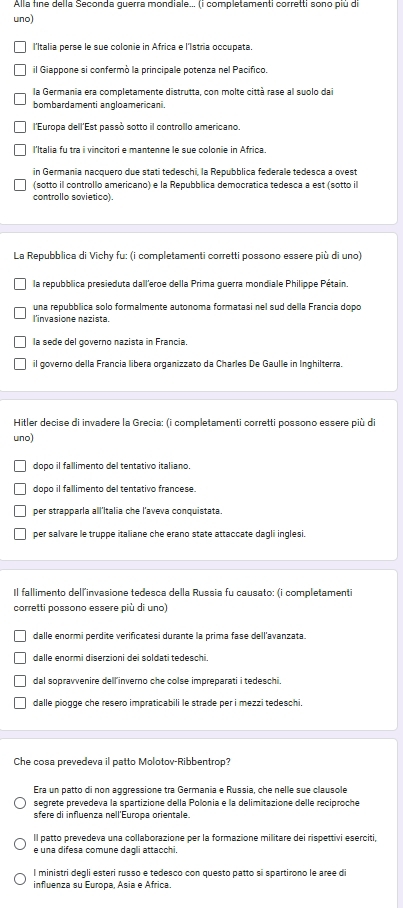Check the Charles De Gaulle government option
Screen dimensions: 403x908
coord(20,364)
